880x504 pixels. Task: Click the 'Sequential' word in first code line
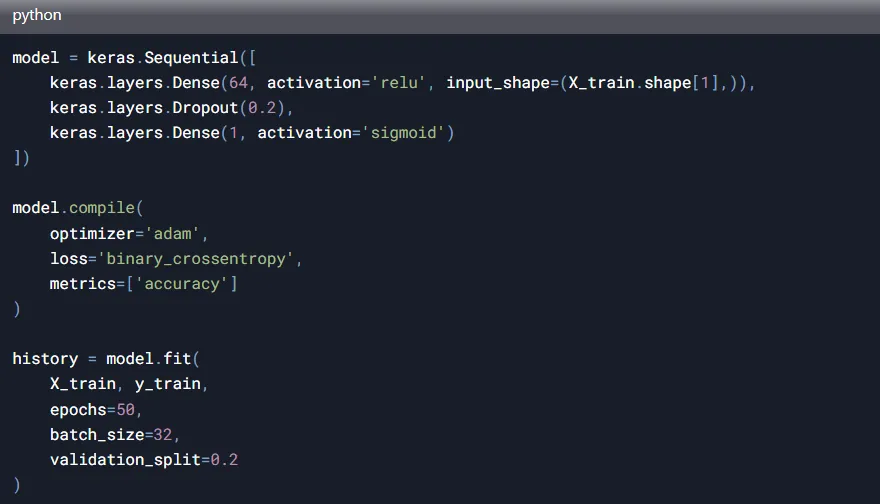[191, 58]
